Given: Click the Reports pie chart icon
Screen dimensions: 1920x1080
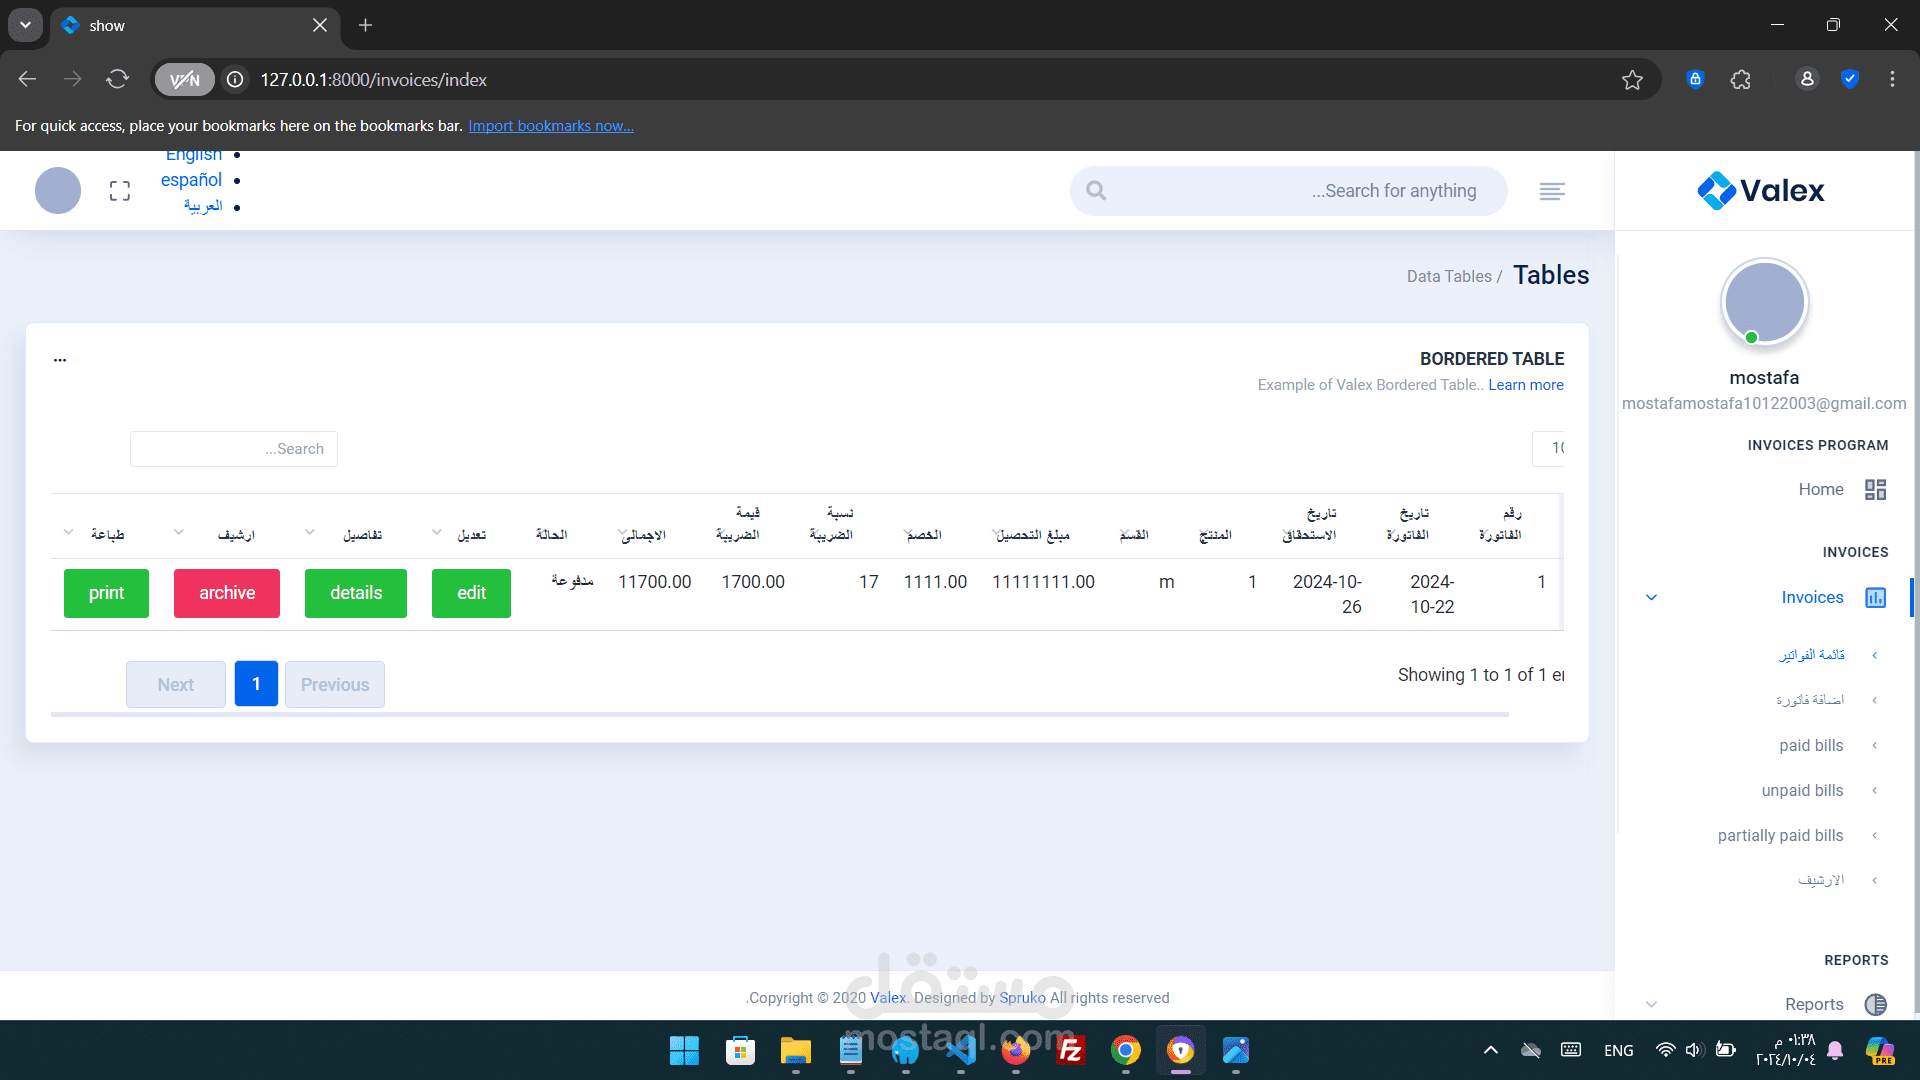Looking at the screenshot, I should 1875,1004.
